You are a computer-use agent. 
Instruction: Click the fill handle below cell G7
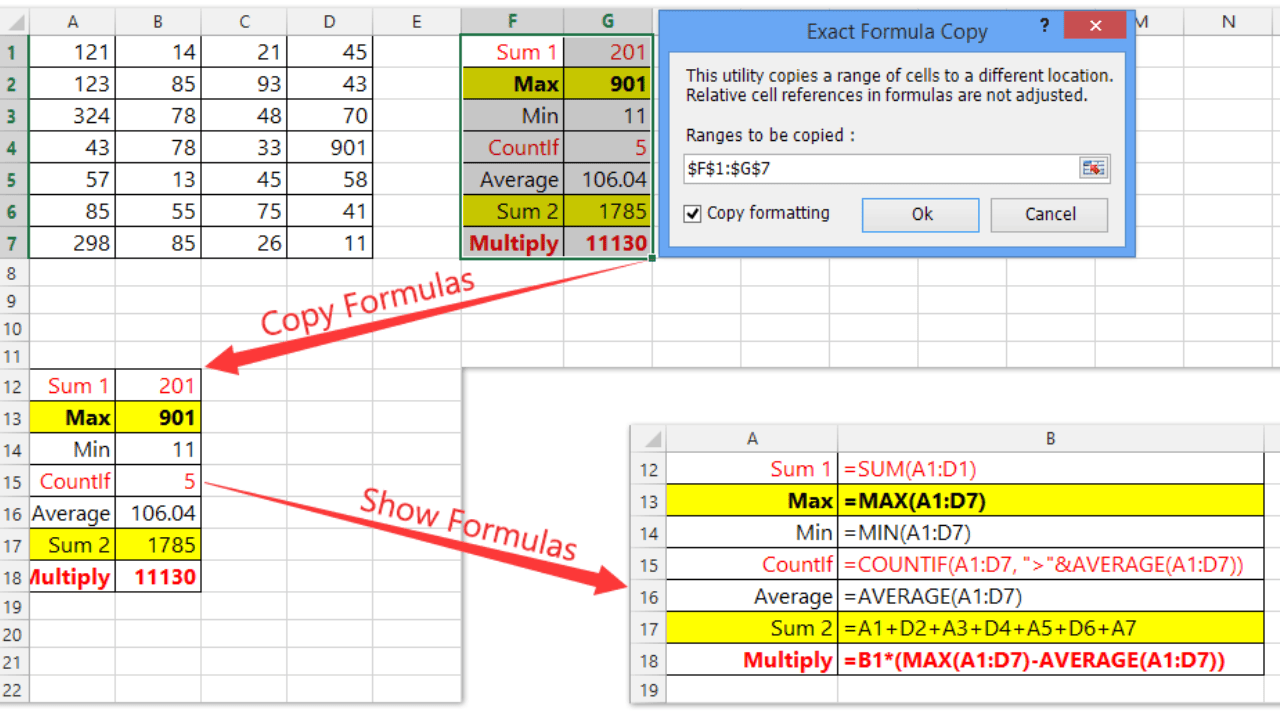pyautogui.click(x=652, y=258)
